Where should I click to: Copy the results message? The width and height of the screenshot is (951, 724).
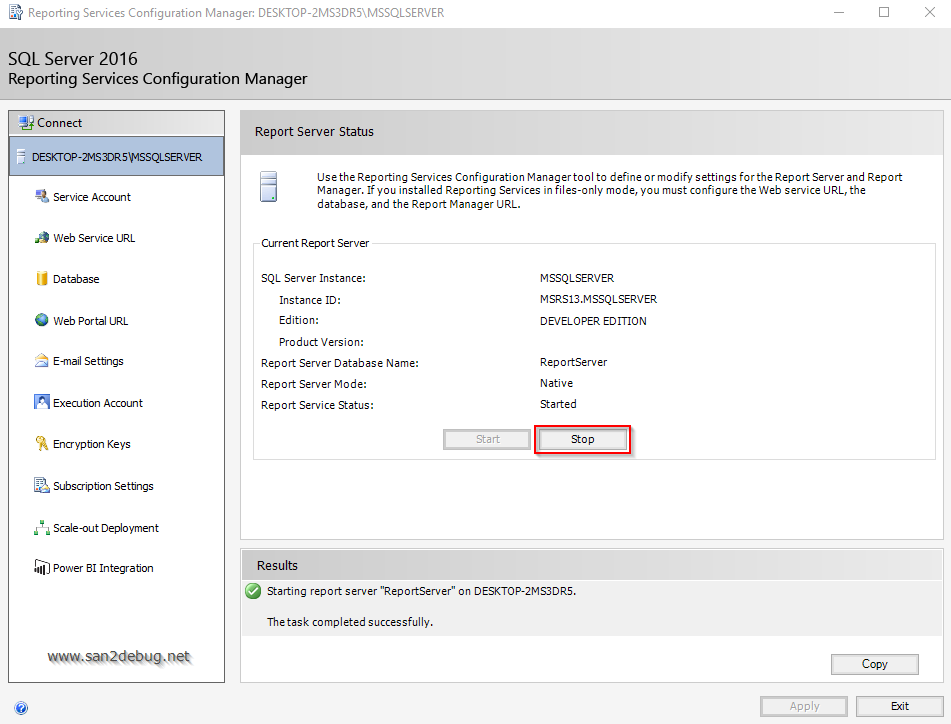point(874,664)
